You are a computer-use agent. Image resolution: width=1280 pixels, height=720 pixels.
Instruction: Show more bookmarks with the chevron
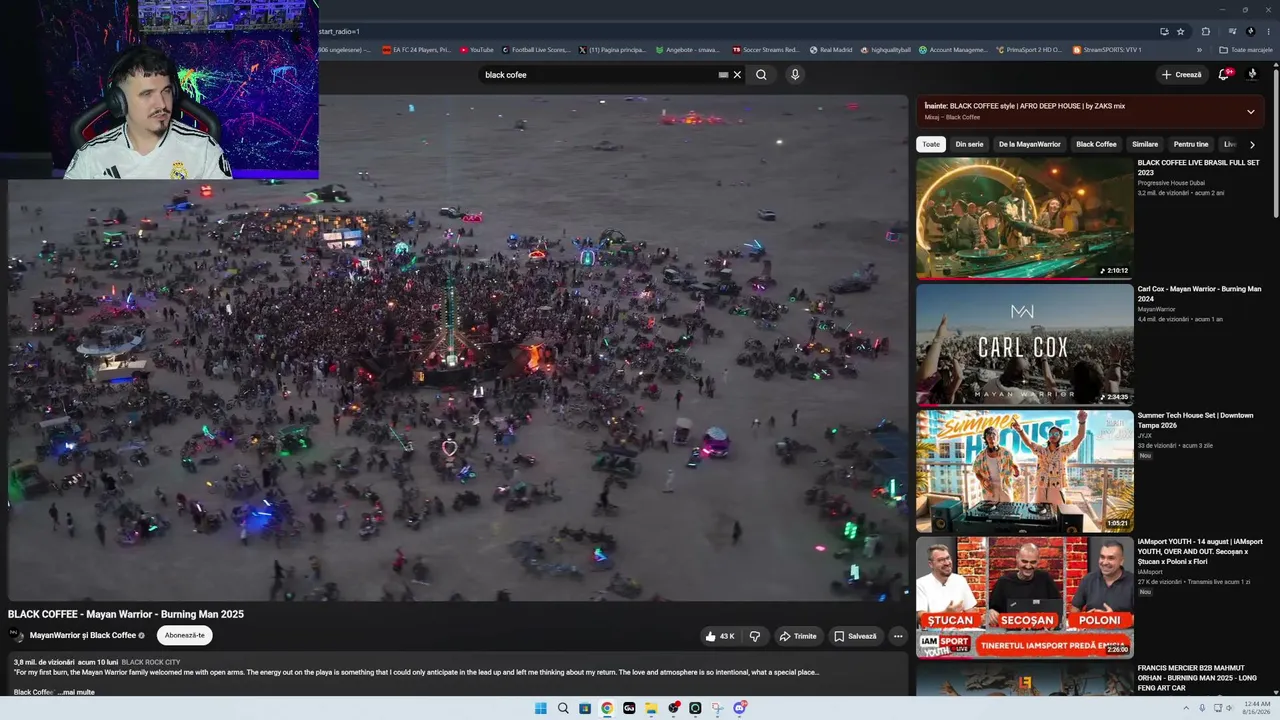pyautogui.click(x=1199, y=50)
